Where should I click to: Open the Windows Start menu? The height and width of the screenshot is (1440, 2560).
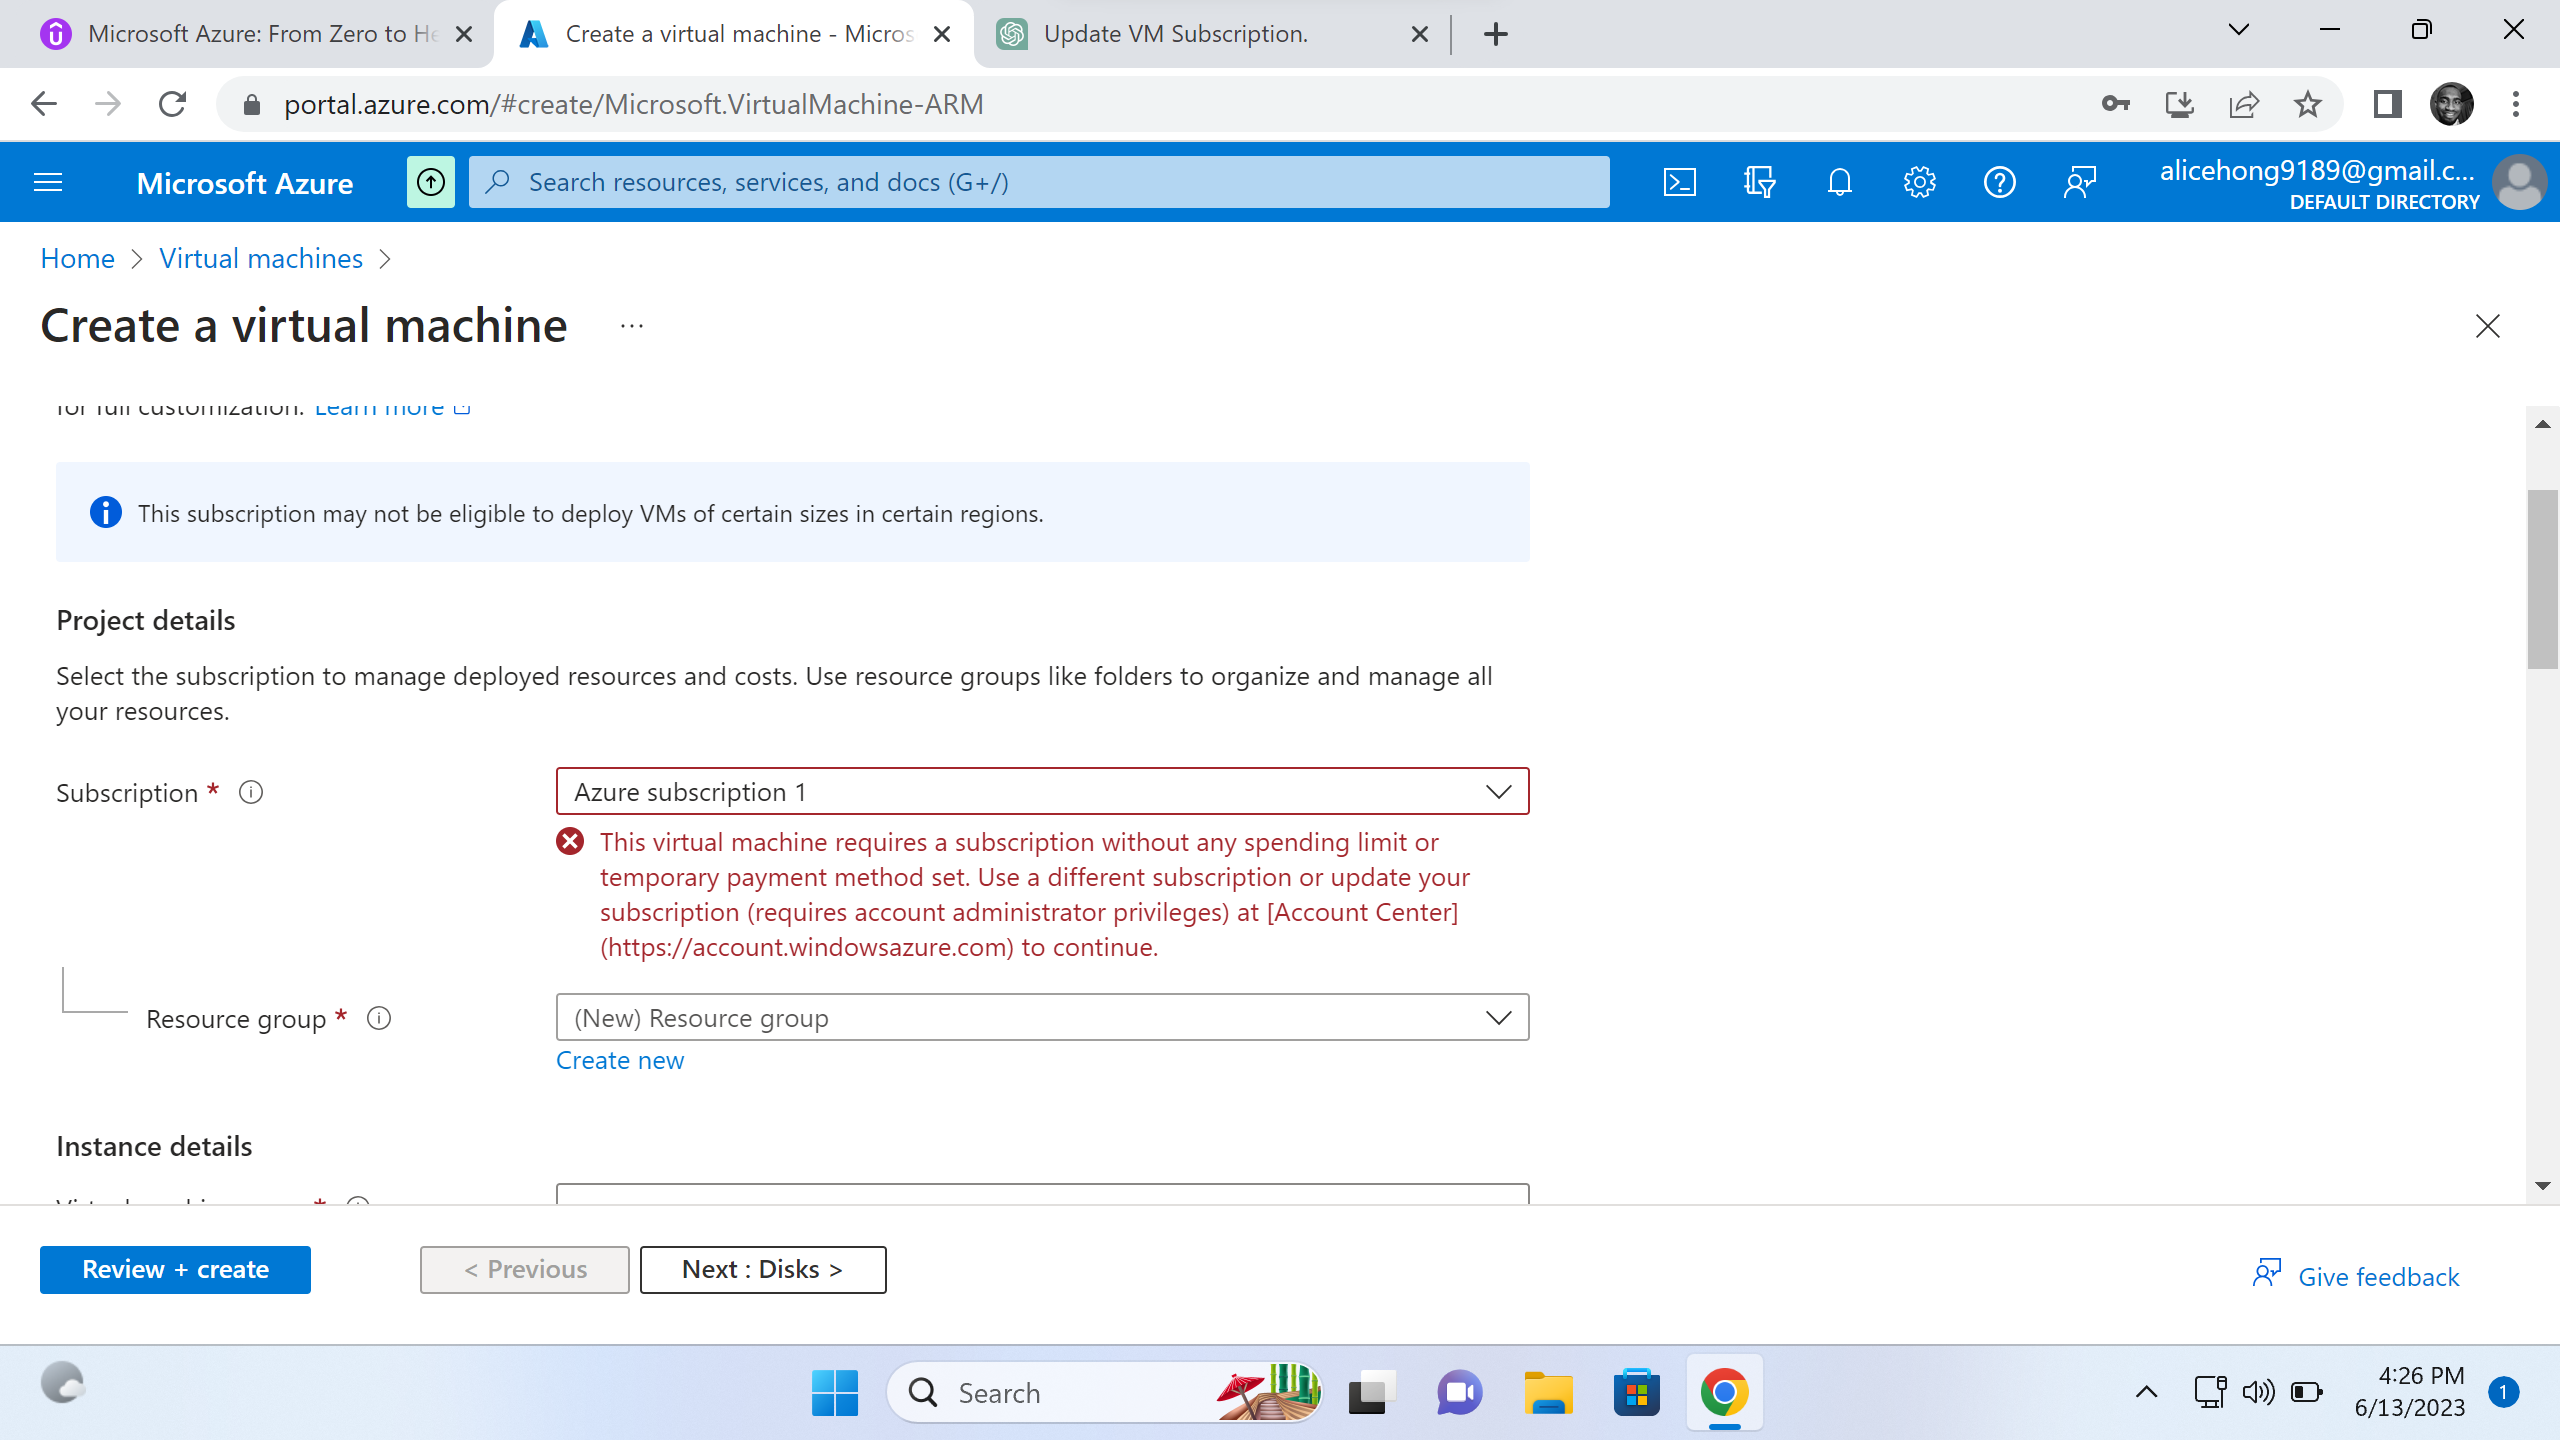(x=835, y=1392)
